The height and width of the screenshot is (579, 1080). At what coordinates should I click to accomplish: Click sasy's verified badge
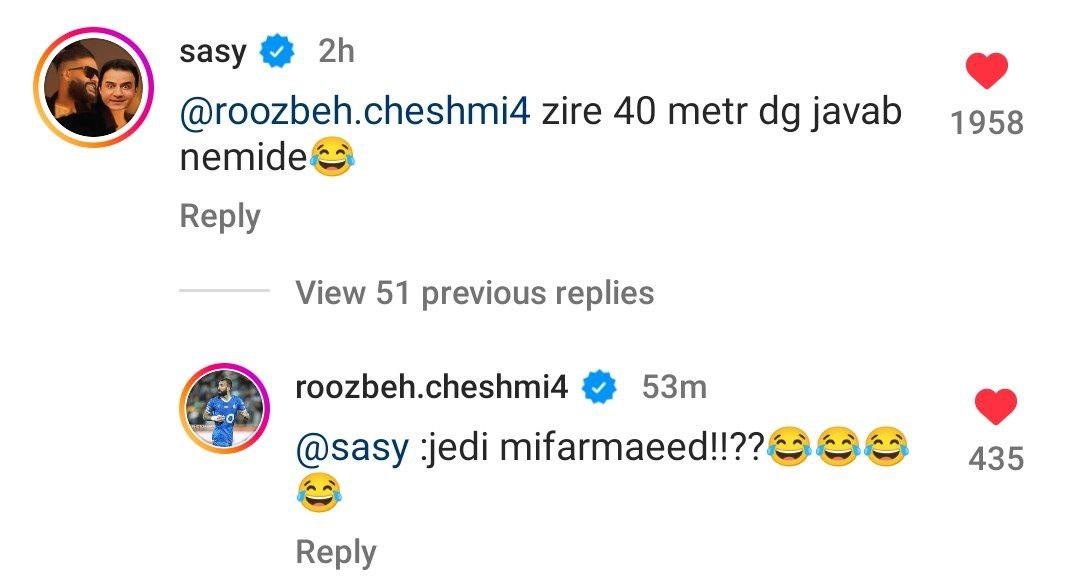point(274,50)
